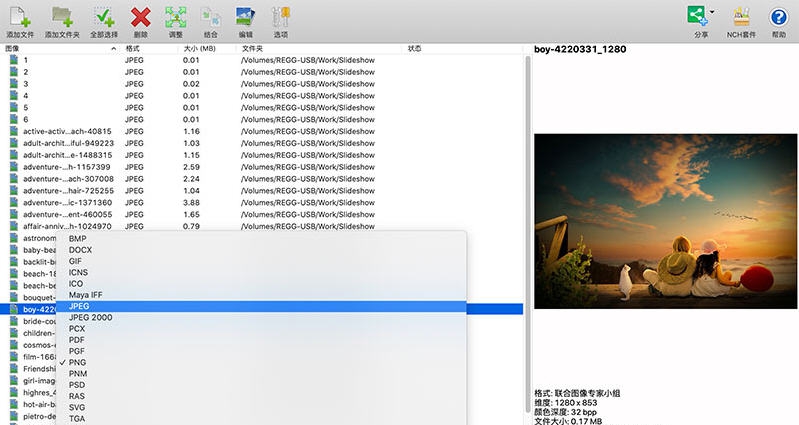The height and width of the screenshot is (425, 799).
Task: Select the highlighted JPEG format option
Action: click(261, 306)
